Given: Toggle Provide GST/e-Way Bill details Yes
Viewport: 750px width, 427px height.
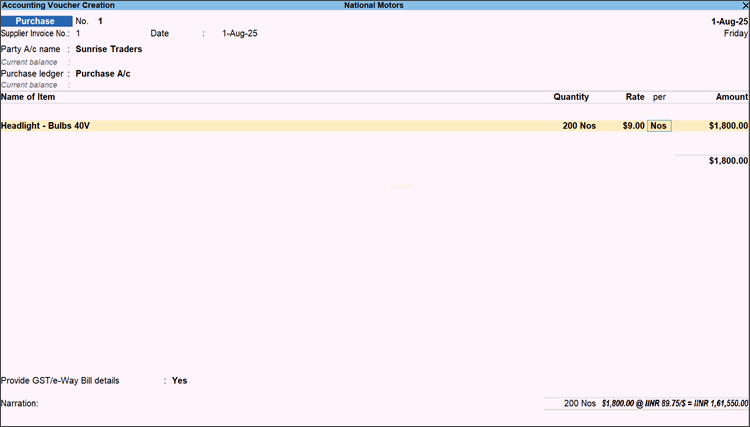Looking at the screenshot, I should (x=179, y=381).
